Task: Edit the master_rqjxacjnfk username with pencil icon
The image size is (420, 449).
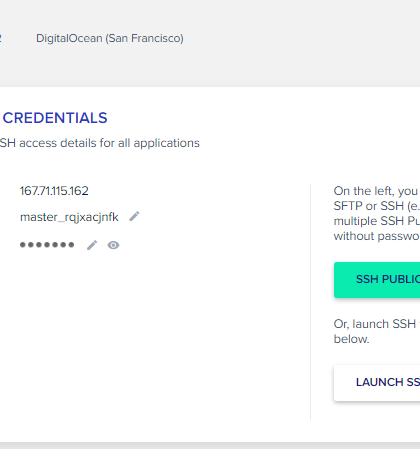Action: tap(134, 216)
